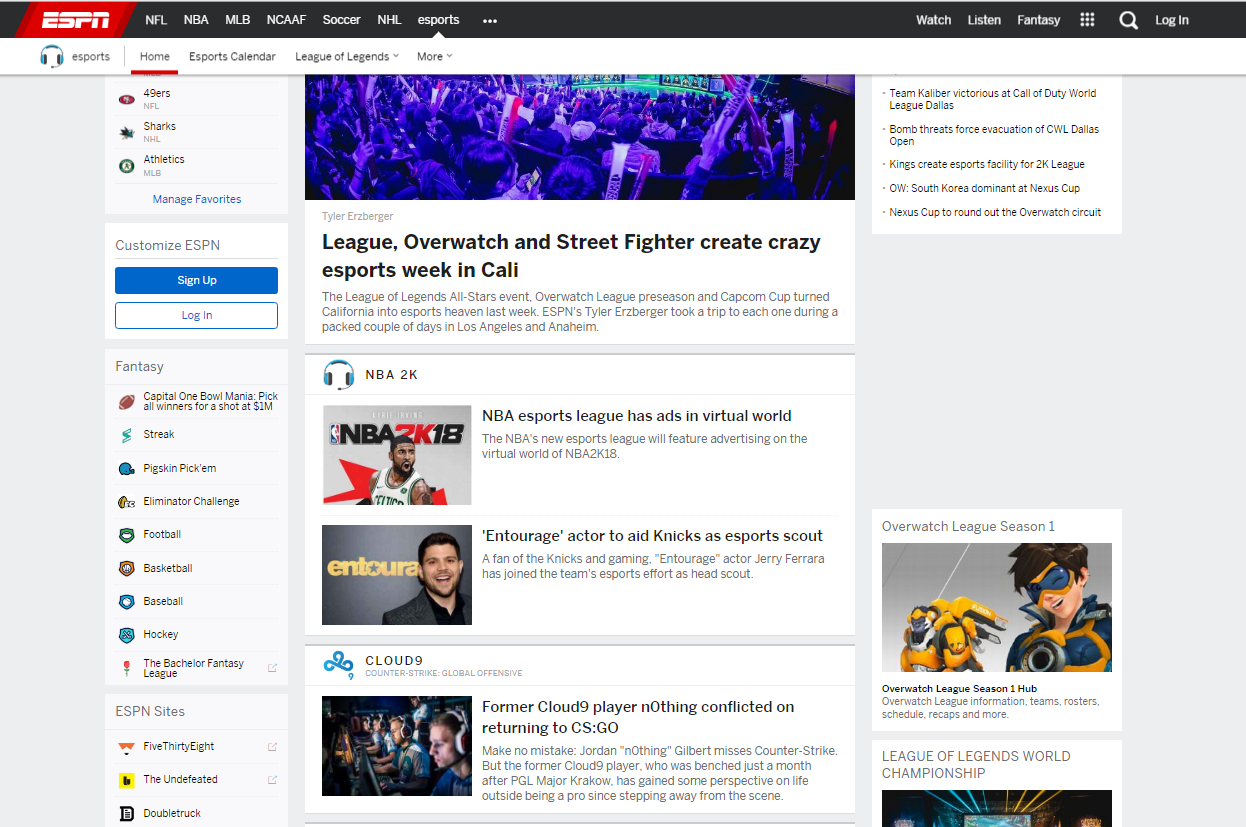This screenshot has height=827, width=1246.
Task: Click external link icon beside FiveThirtyEight
Action: [272, 747]
